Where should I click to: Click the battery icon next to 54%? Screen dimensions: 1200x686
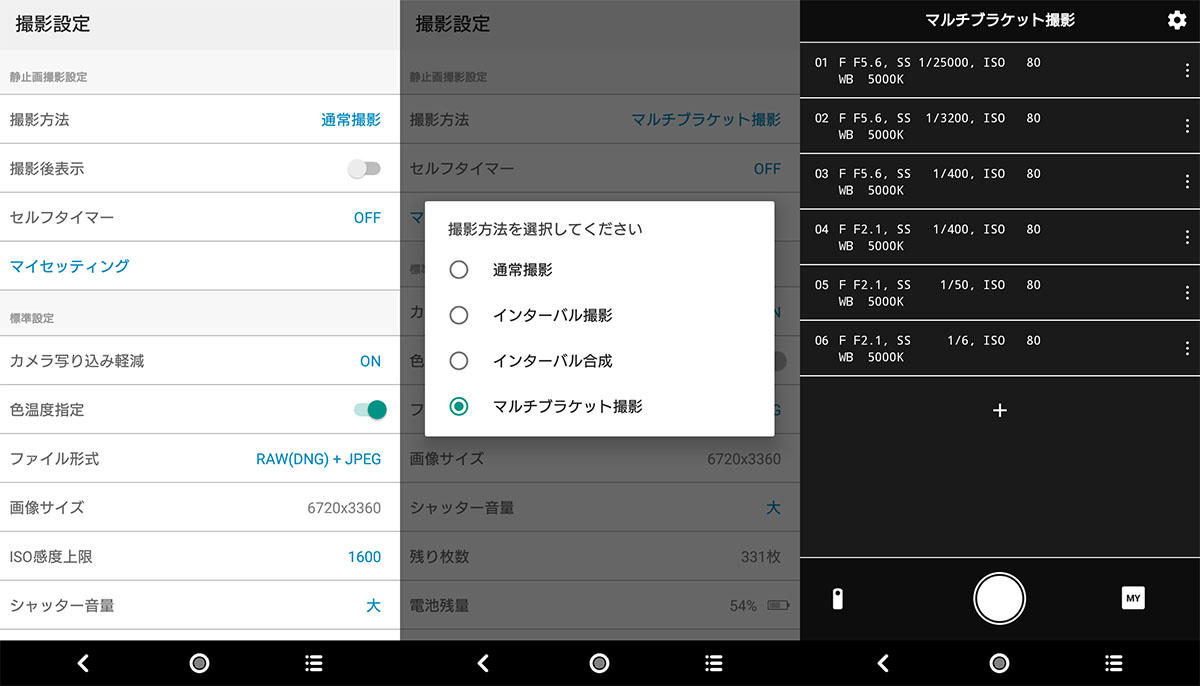pos(778,605)
